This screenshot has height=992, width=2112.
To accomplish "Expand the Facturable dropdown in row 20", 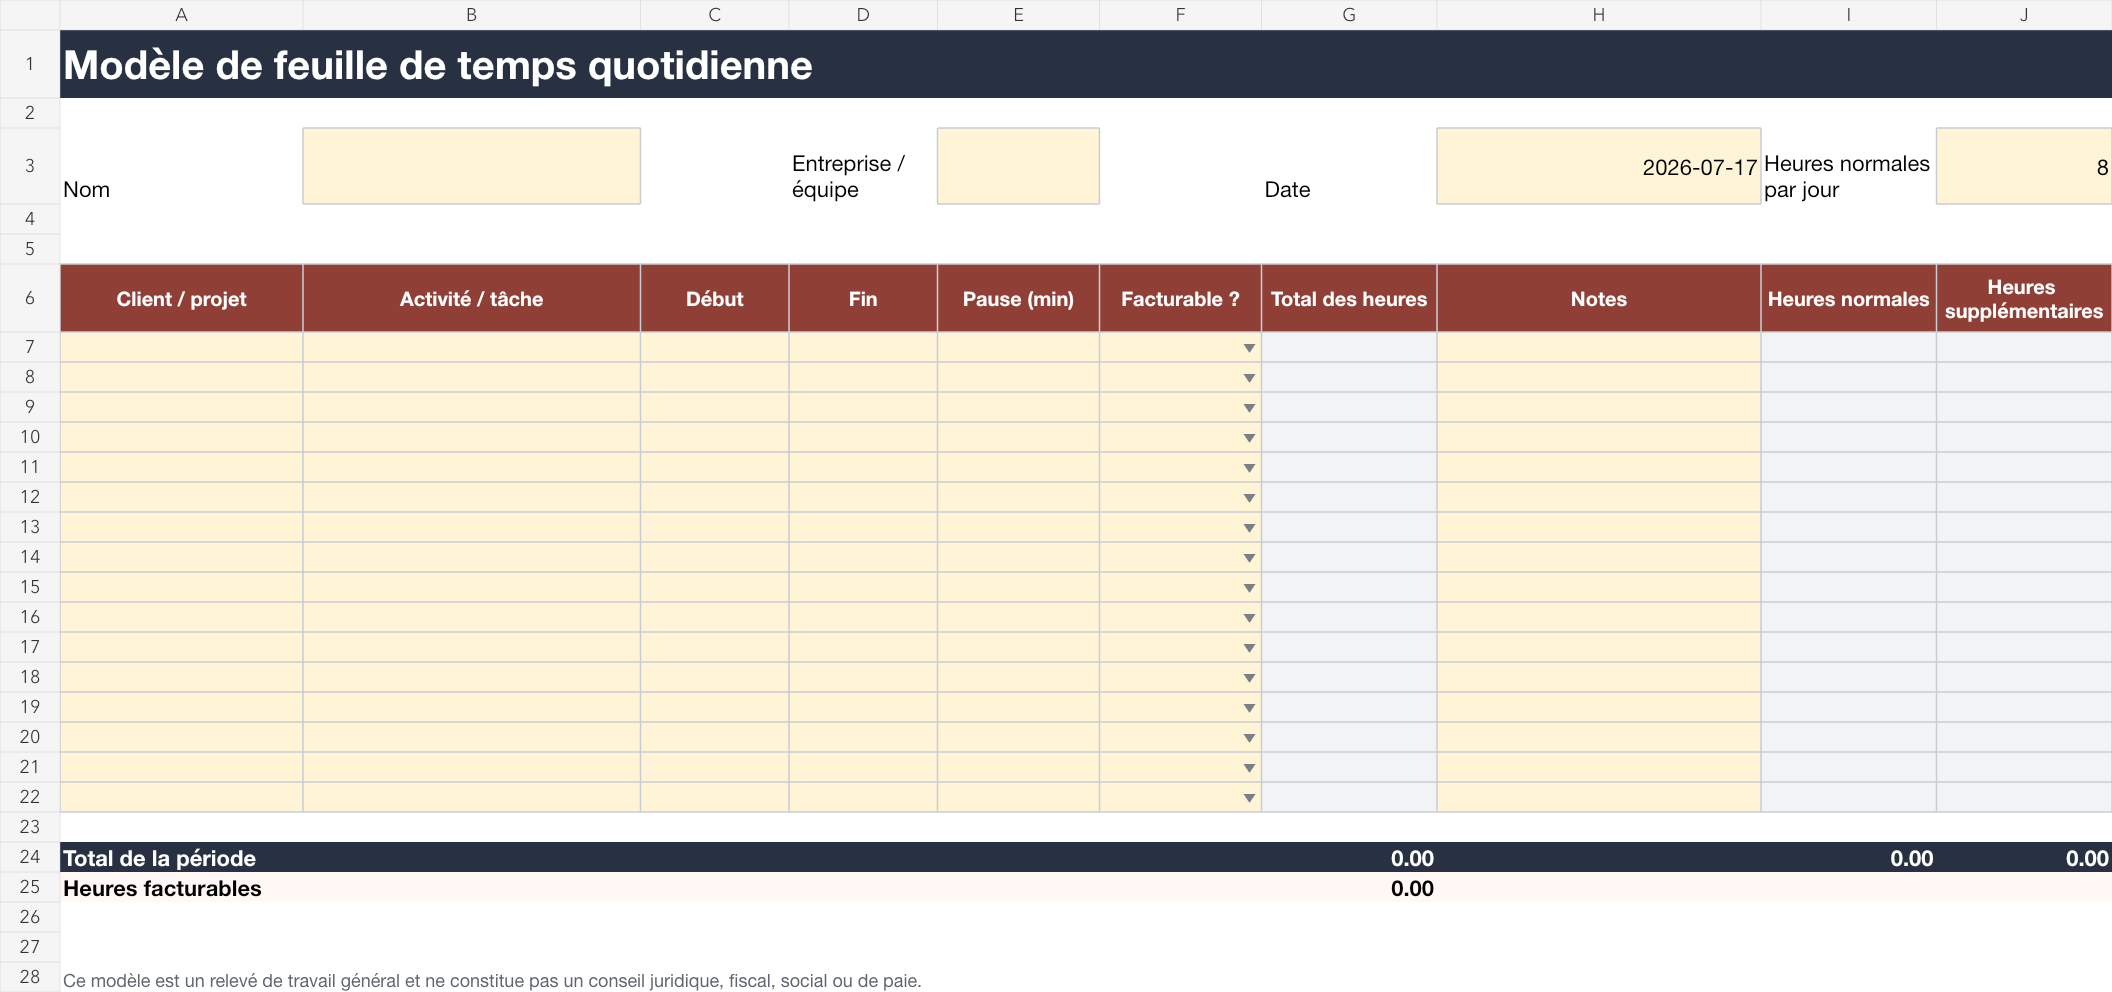I will pos(1249,738).
